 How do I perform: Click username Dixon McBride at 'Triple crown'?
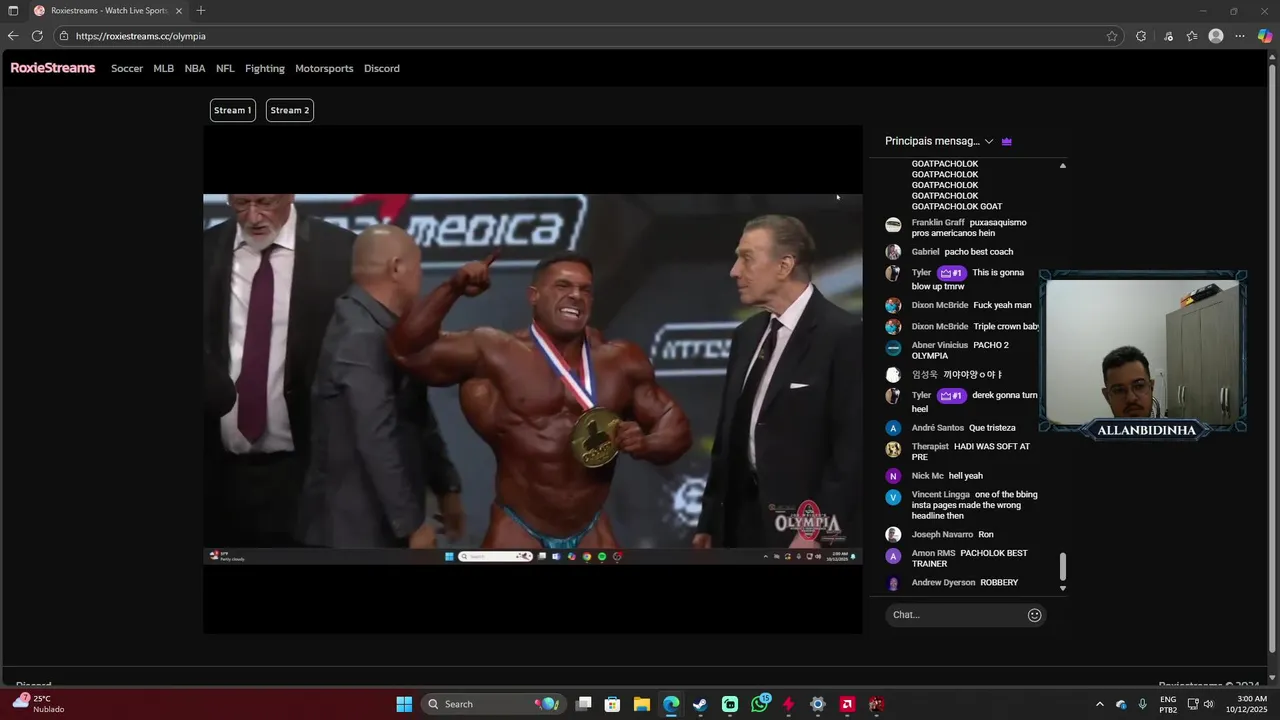(x=940, y=327)
